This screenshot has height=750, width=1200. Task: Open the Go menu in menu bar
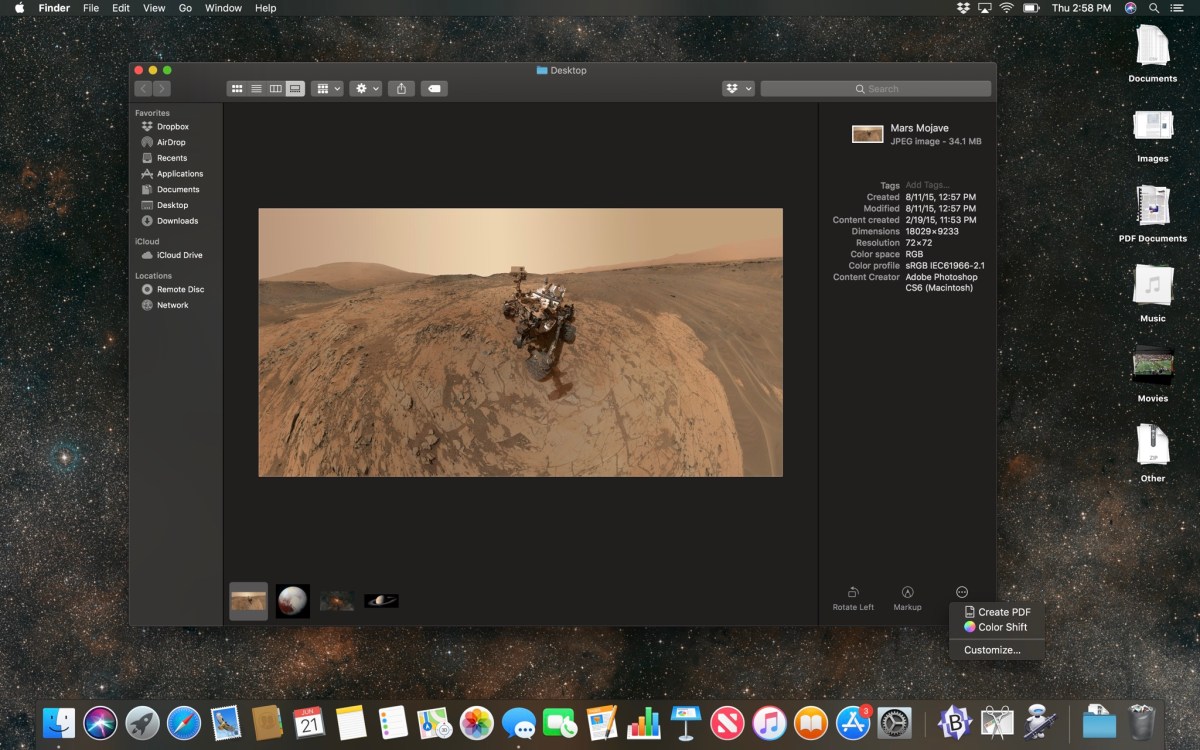(185, 8)
